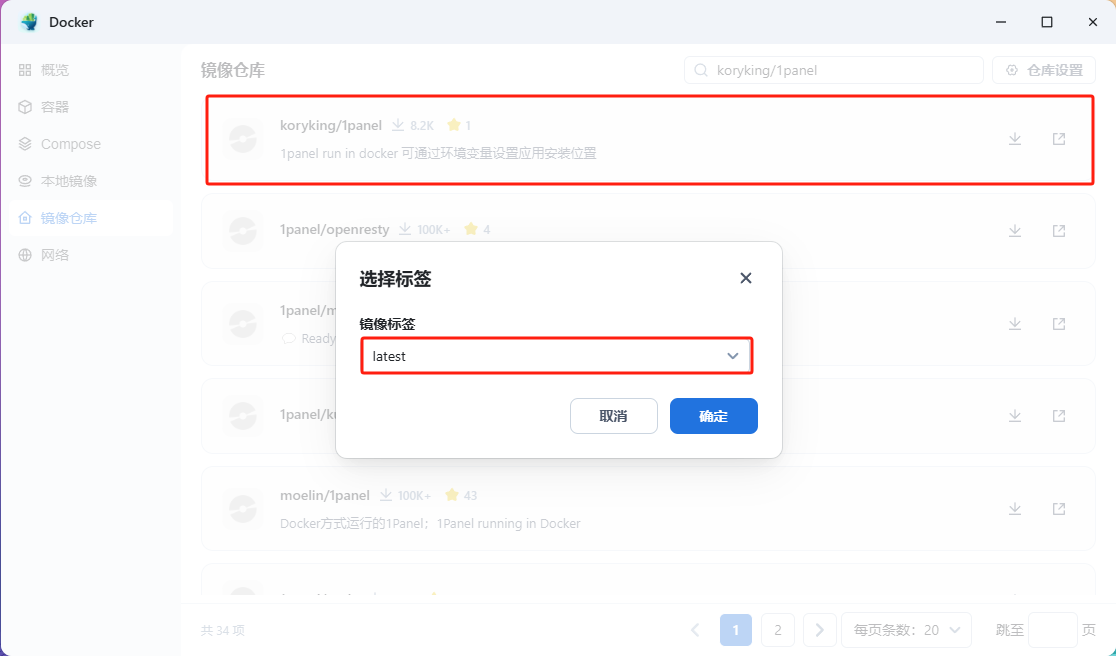Open 仓库设置 registry settings
The height and width of the screenshot is (656, 1116).
(x=1043, y=70)
